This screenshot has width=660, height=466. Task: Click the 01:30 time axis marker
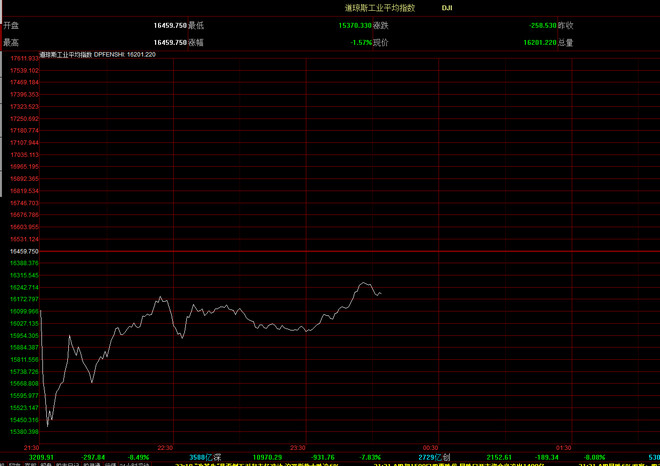point(563,448)
